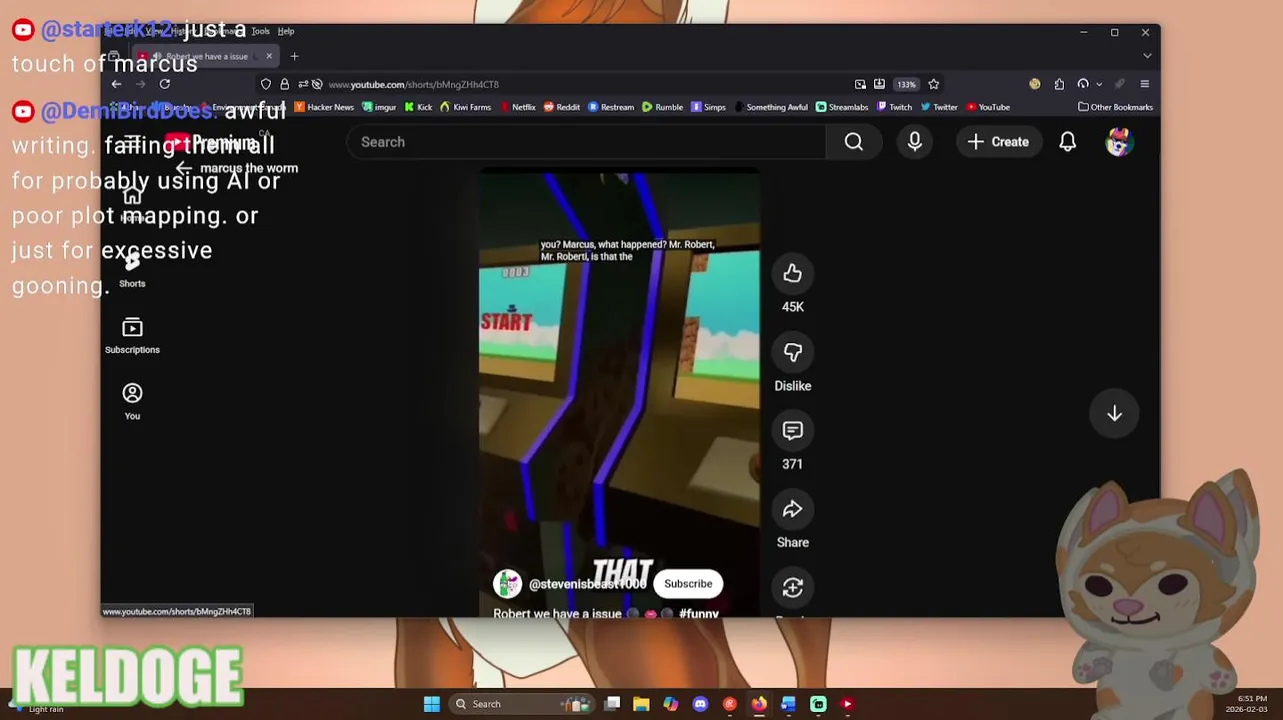Click the YouTube search magnifier button

[x=853, y=142]
